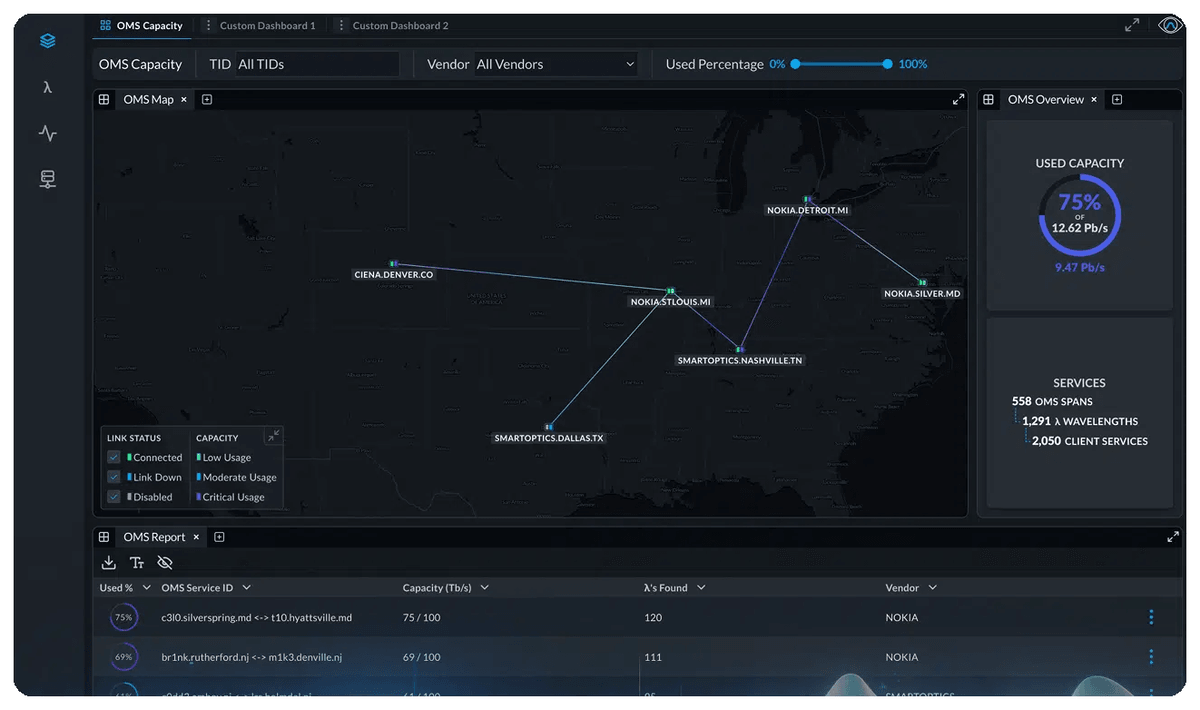Image resolution: width=1200 pixels, height=710 pixels.
Task: Open options menu for rutherford row
Action: point(1151,657)
